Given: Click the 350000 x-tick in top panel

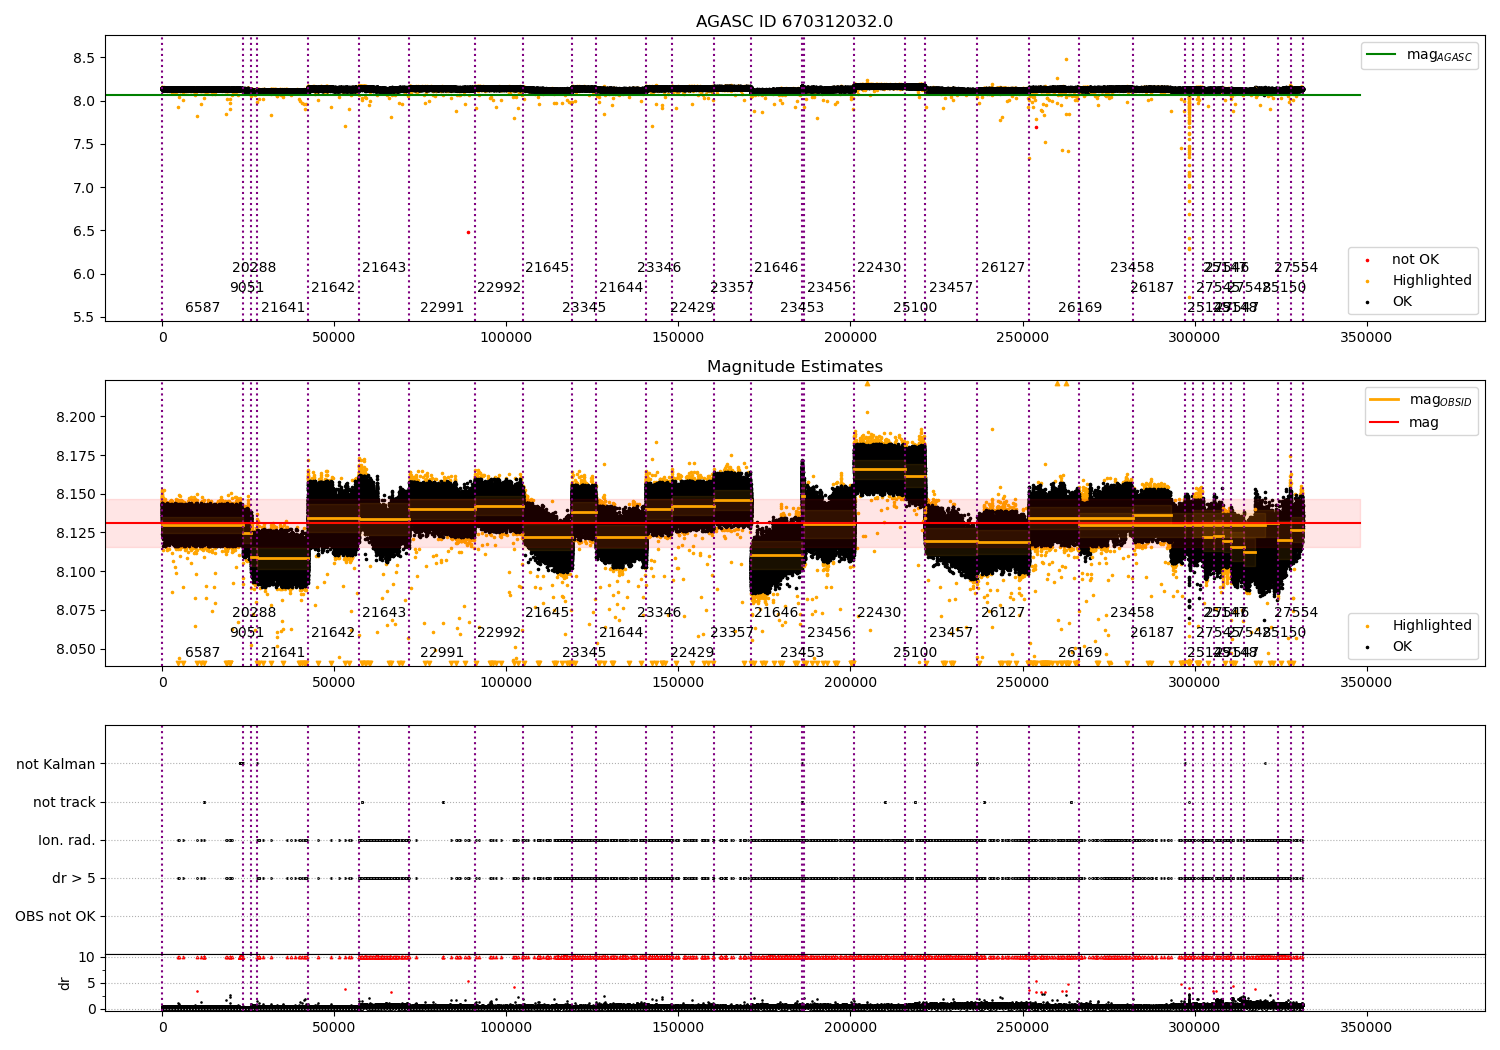Looking at the screenshot, I should click(x=1365, y=338).
